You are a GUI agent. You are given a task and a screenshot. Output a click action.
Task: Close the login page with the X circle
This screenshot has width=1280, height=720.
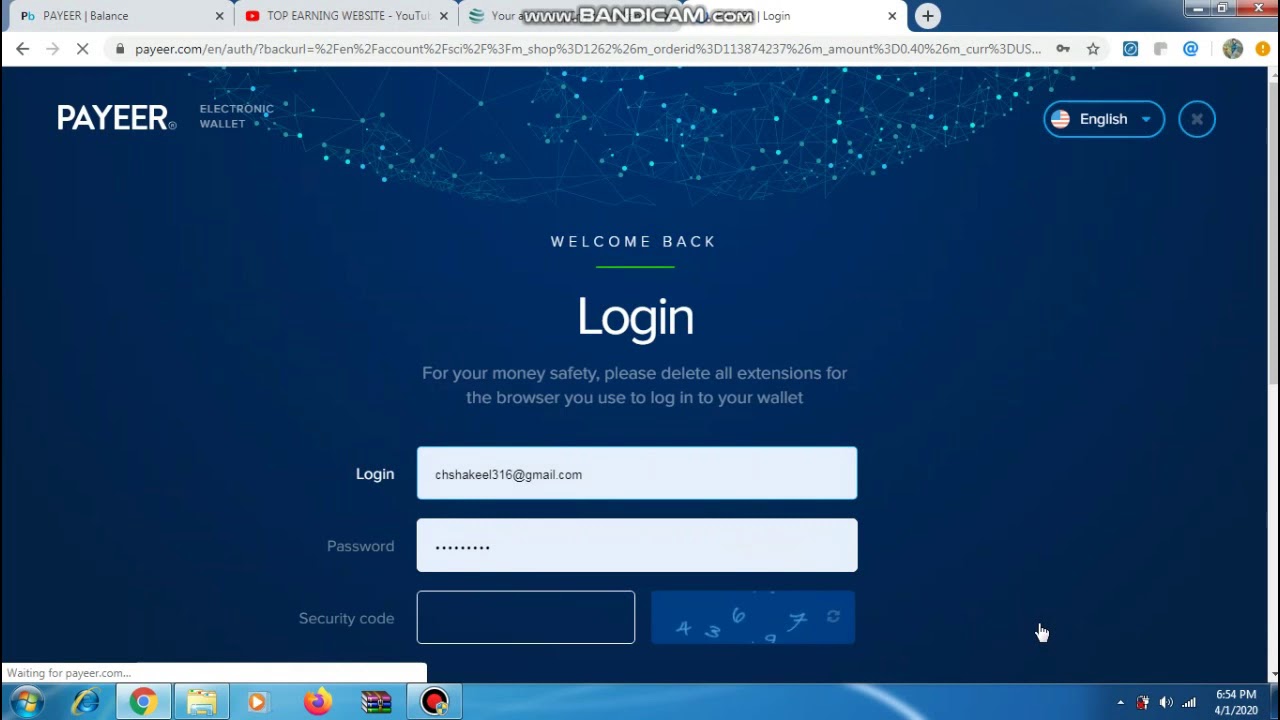[1196, 119]
